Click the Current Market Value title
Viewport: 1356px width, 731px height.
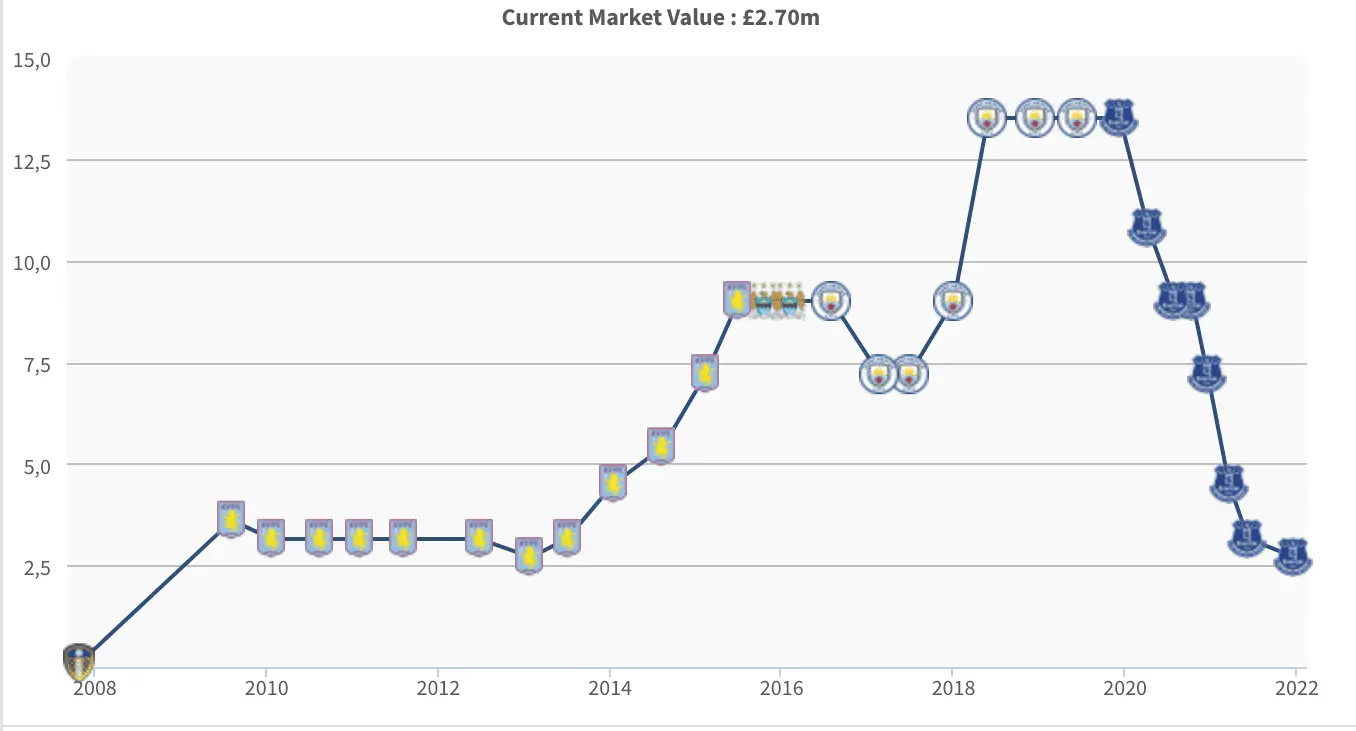pos(660,17)
